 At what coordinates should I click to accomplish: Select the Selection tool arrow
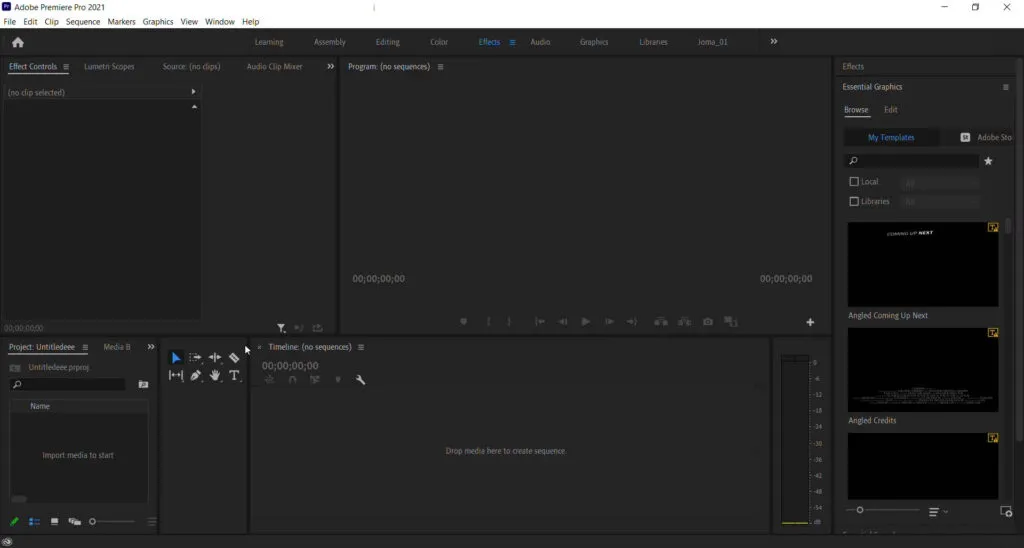tap(176, 358)
